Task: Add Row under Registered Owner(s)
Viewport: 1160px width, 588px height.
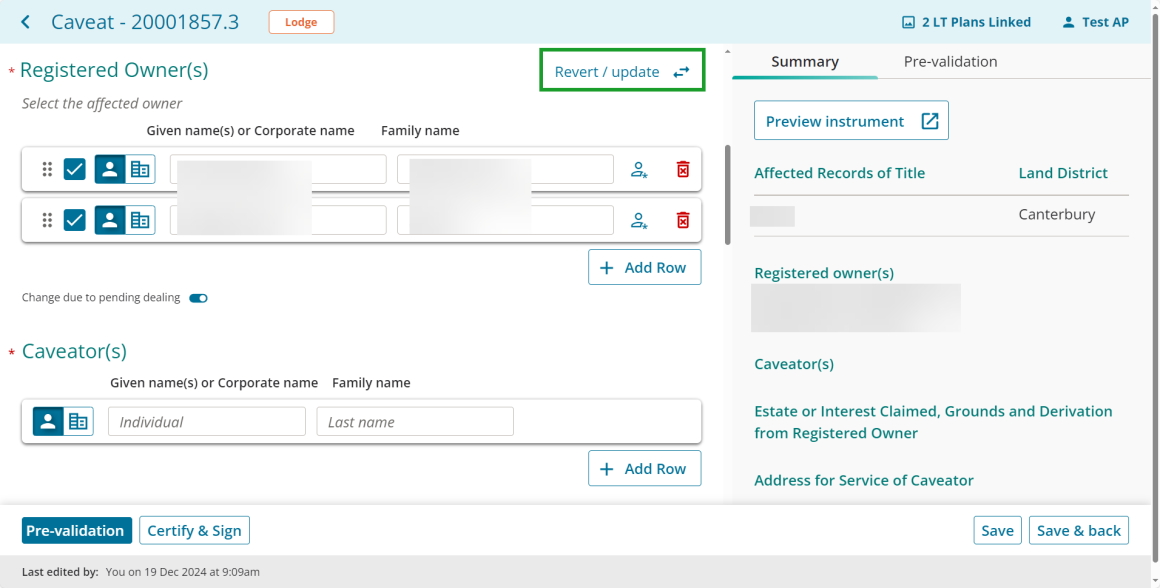Action: click(644, 267)
